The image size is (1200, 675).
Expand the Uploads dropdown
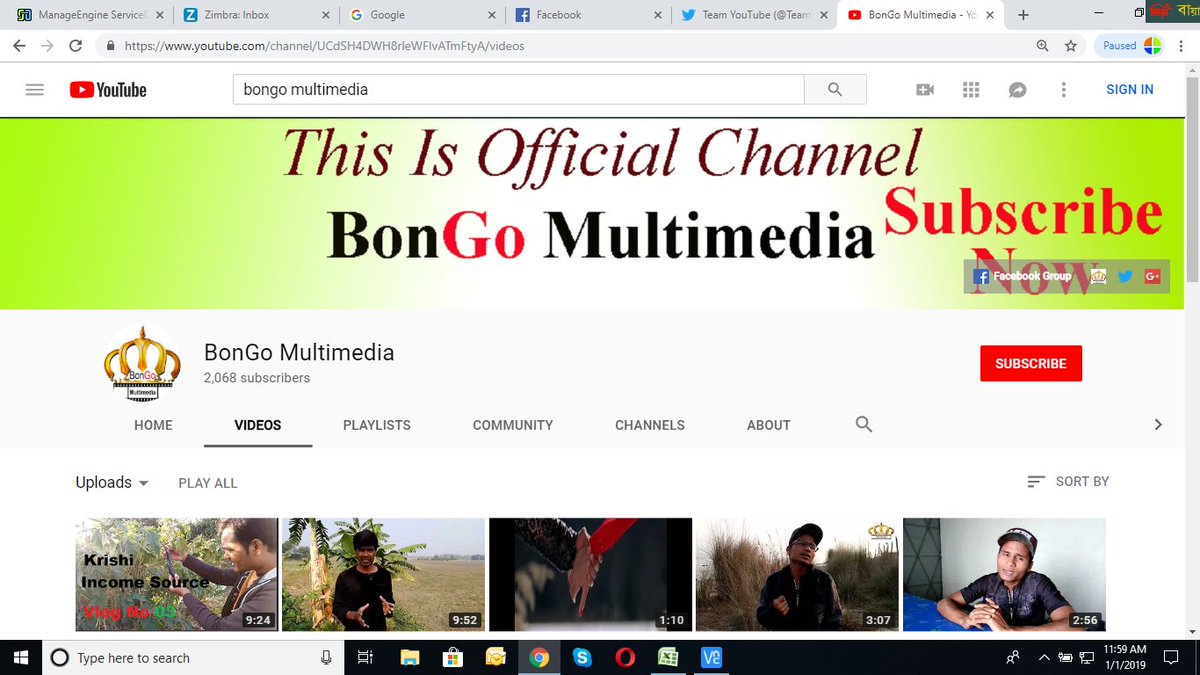112,482
